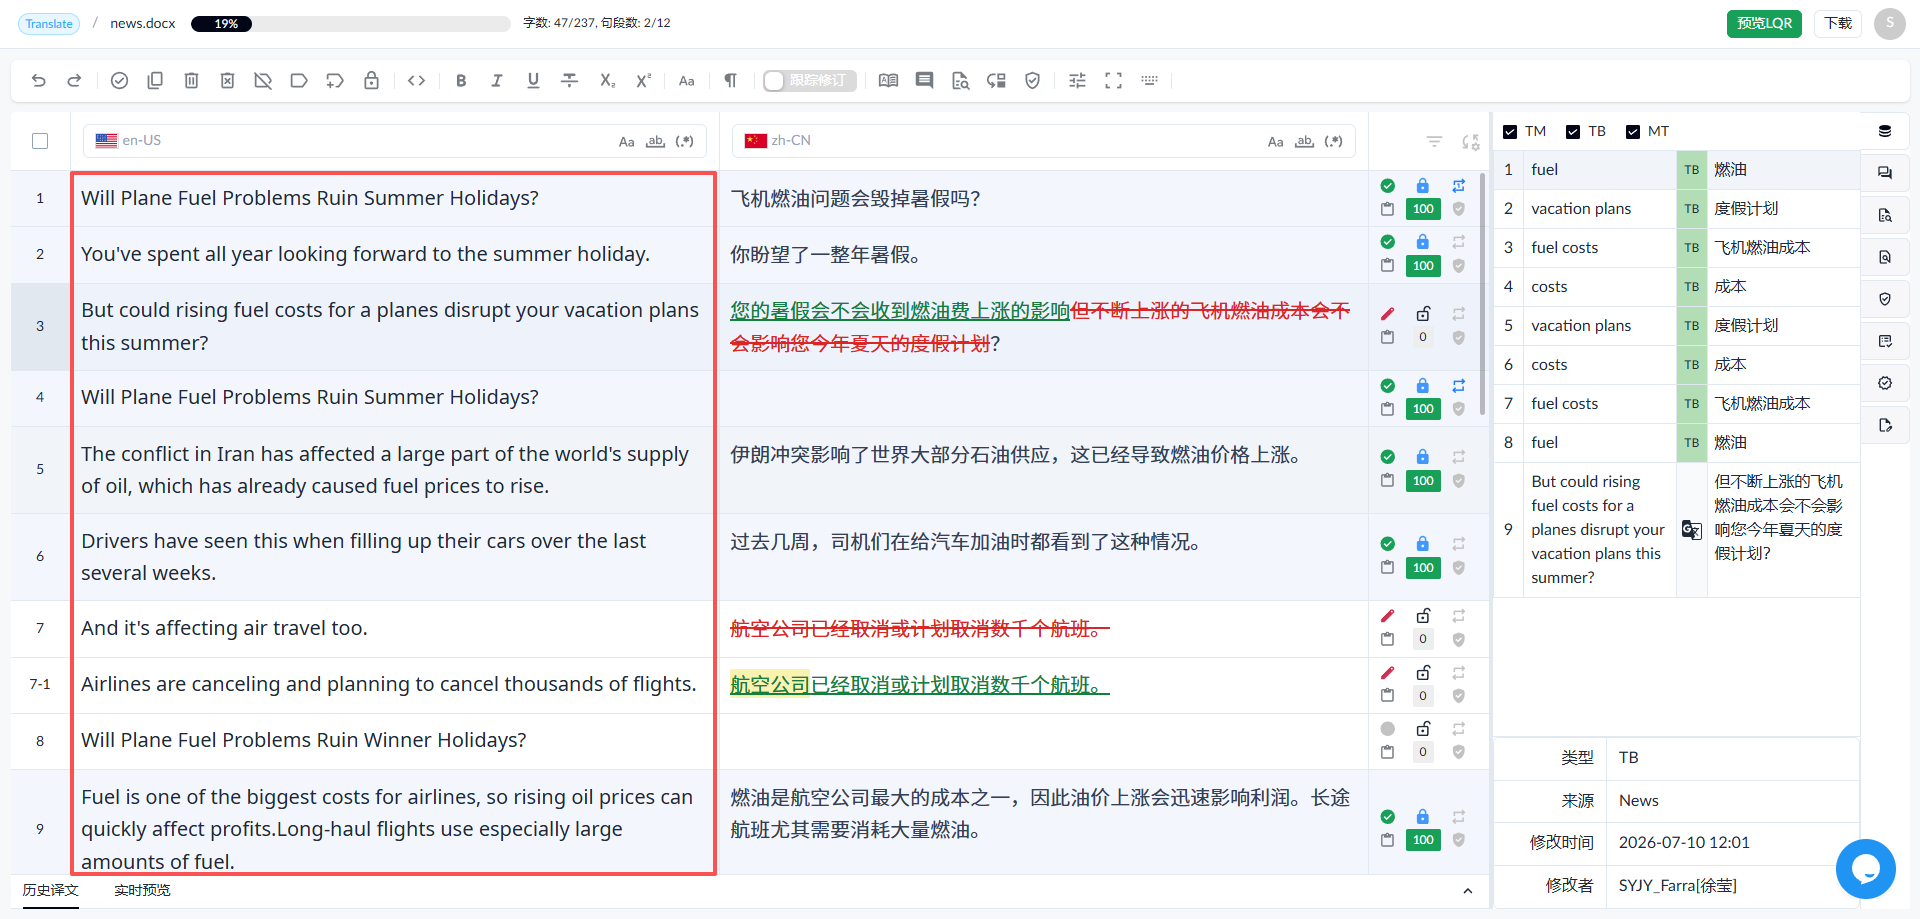Screen dimensions: 1920x919
Task: Apply bold formatting
Action: [461, 81]
